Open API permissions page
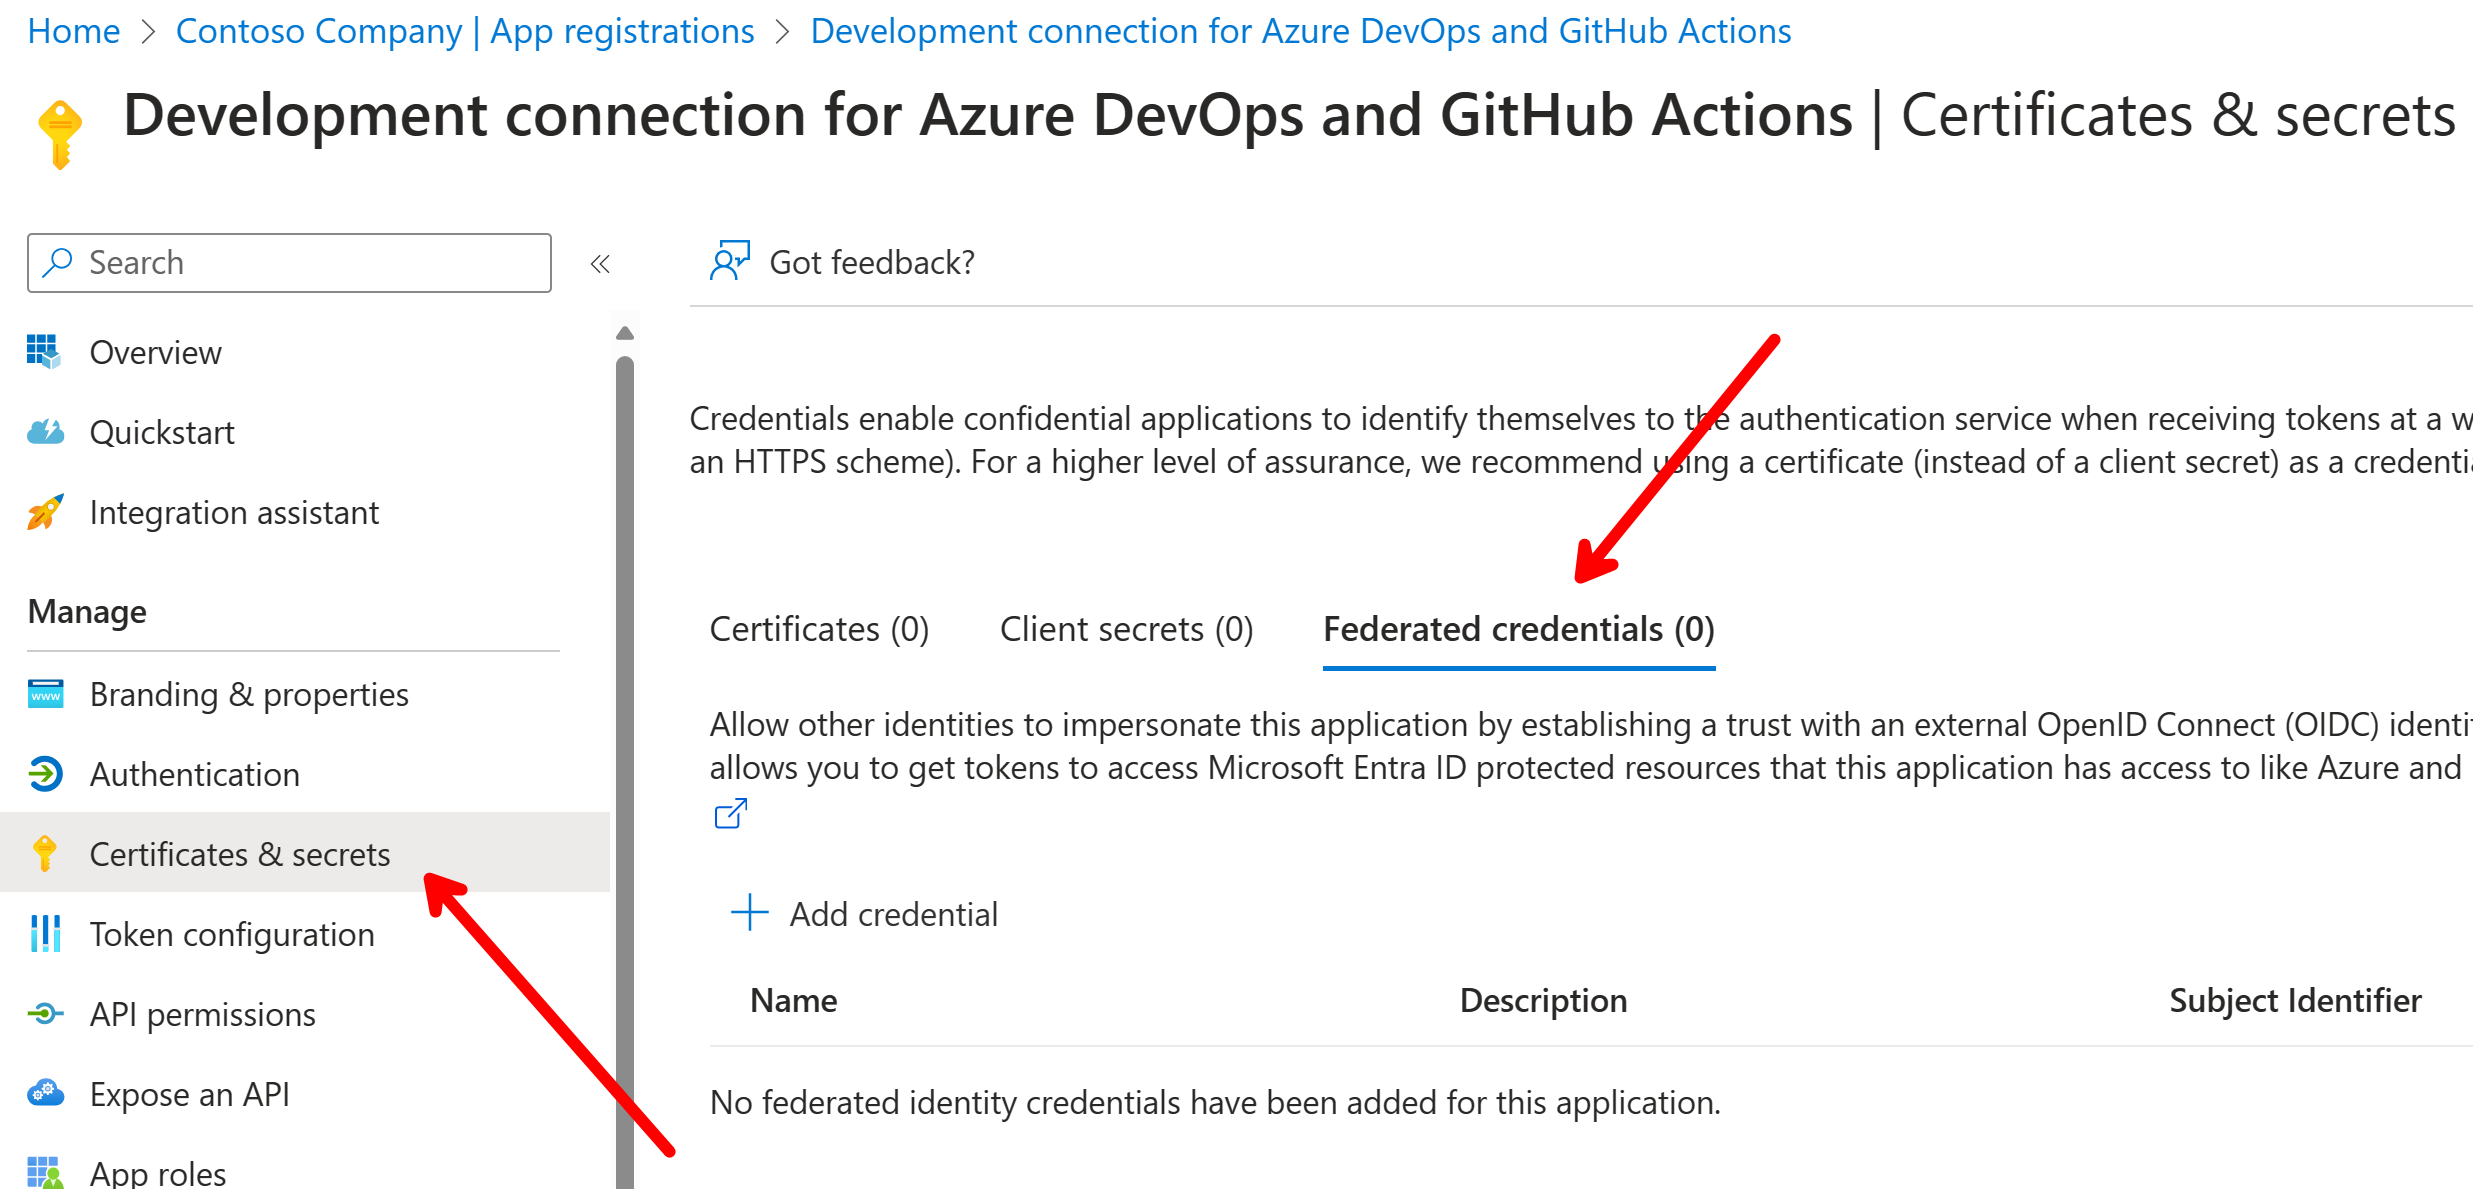The width and height of the screenshot is (2473, 1189). 203,1014
